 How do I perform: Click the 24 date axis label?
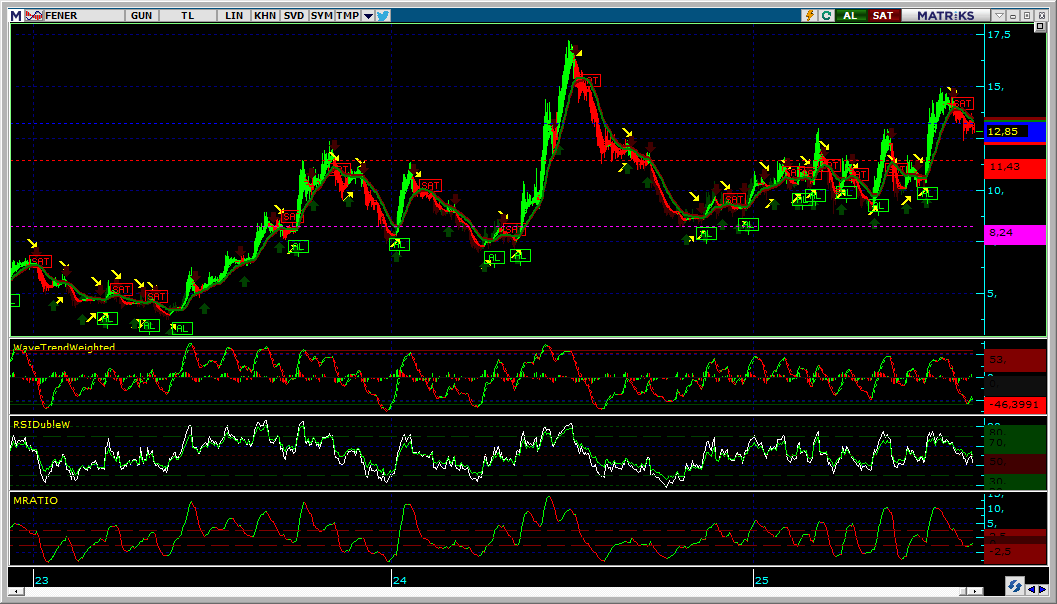click(x=399, y=580)
